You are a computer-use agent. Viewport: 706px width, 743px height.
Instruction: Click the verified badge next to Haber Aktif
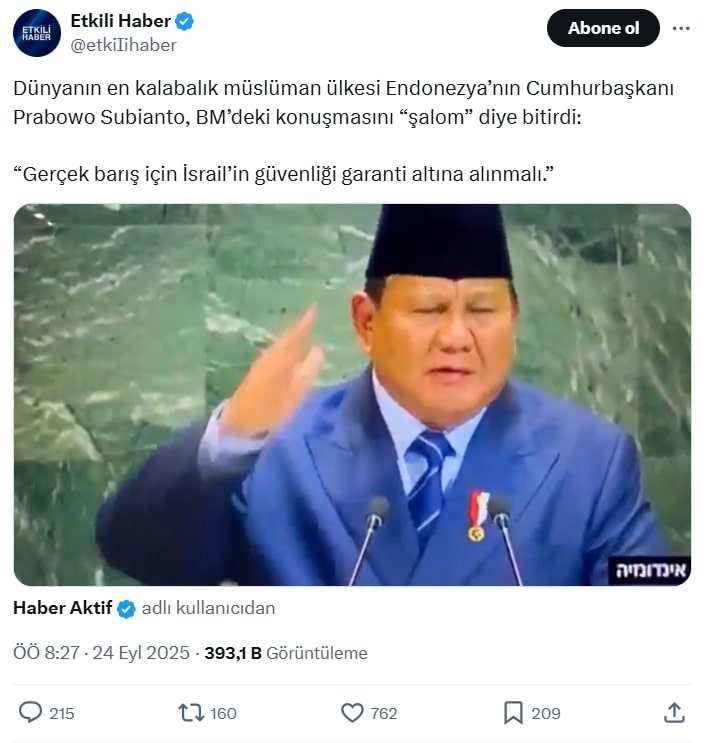pos(126,608)
